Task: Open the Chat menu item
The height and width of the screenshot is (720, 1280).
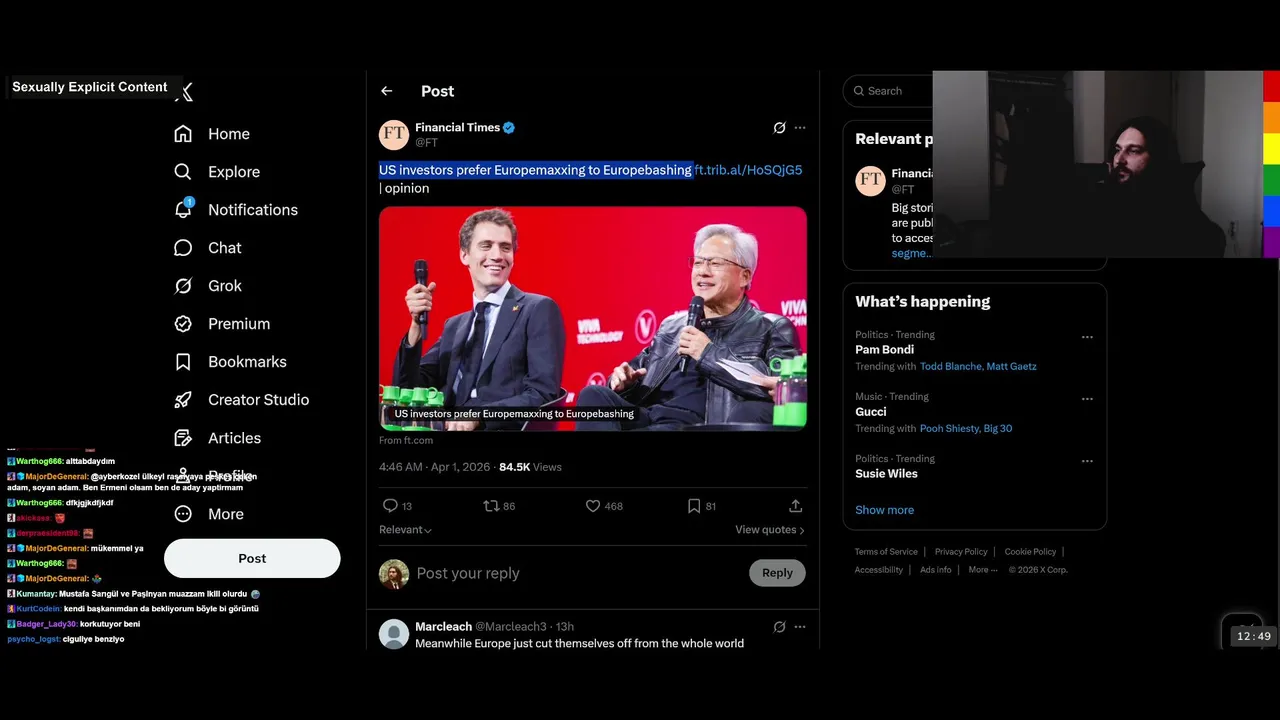Action: (225, 248)
